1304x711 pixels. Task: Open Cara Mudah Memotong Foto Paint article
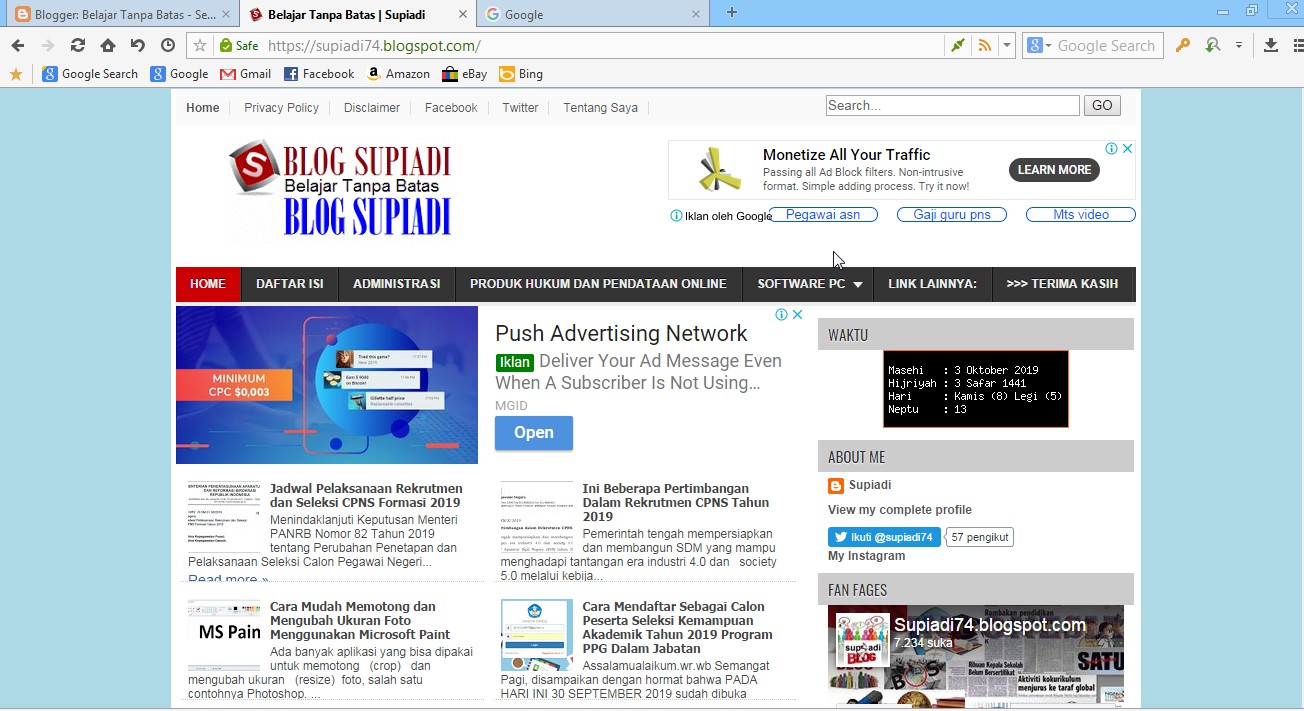(x=360, y=620)
